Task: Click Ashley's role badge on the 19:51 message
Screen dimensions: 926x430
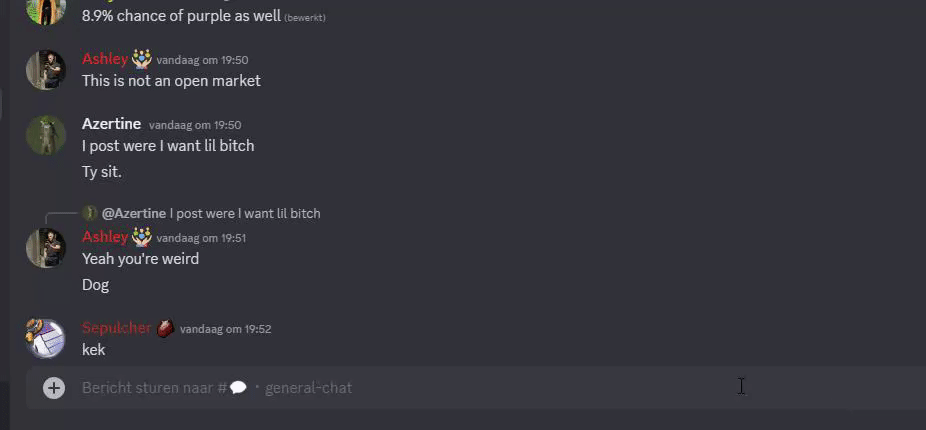Action: (x=142, y=236)
